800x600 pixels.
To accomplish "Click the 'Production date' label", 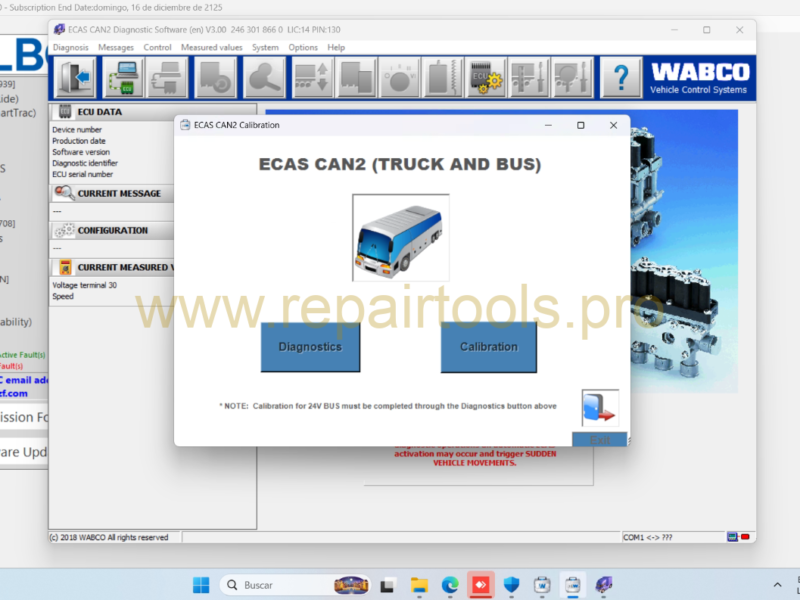I will tap(79, 141).
